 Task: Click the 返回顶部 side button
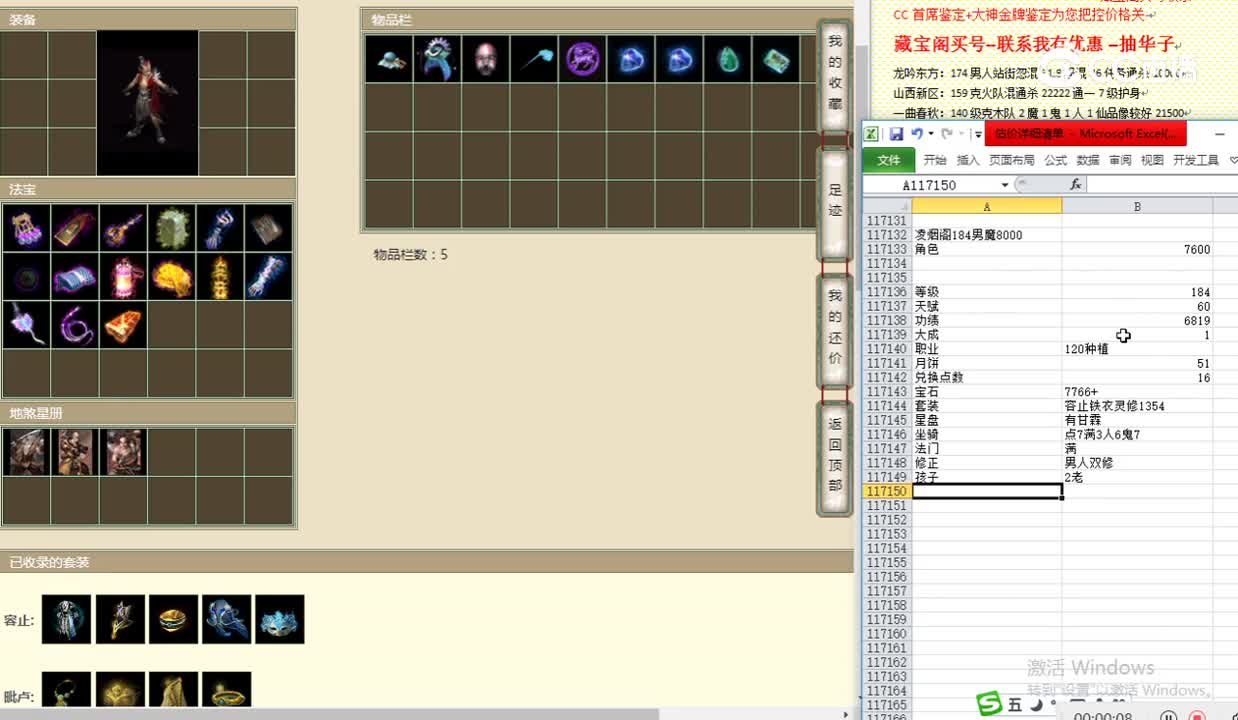coord(835,459)
